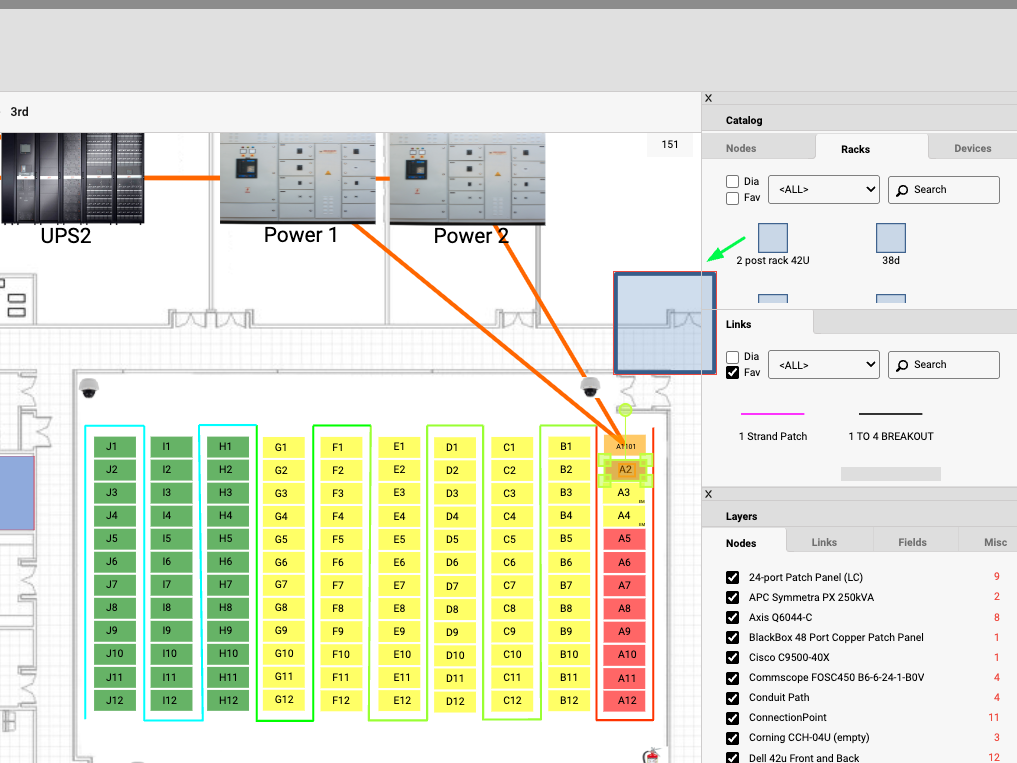Pick the 1 TO 4 BREAKOUT link line

coord(890,414)
